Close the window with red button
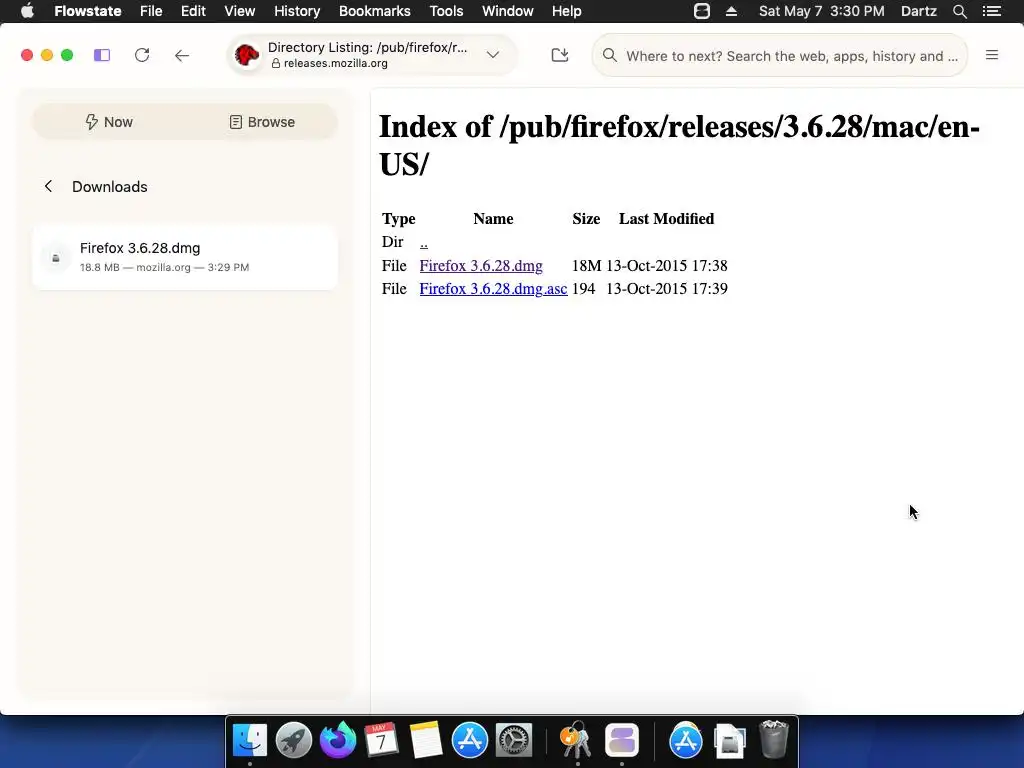Screen dimensions: 1024x768 [27, 56]
